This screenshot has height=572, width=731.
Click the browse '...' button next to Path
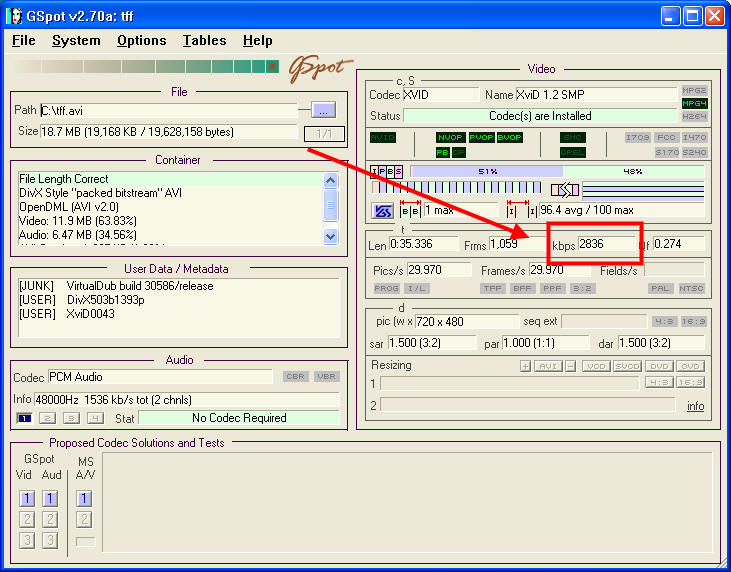(324, 110)
